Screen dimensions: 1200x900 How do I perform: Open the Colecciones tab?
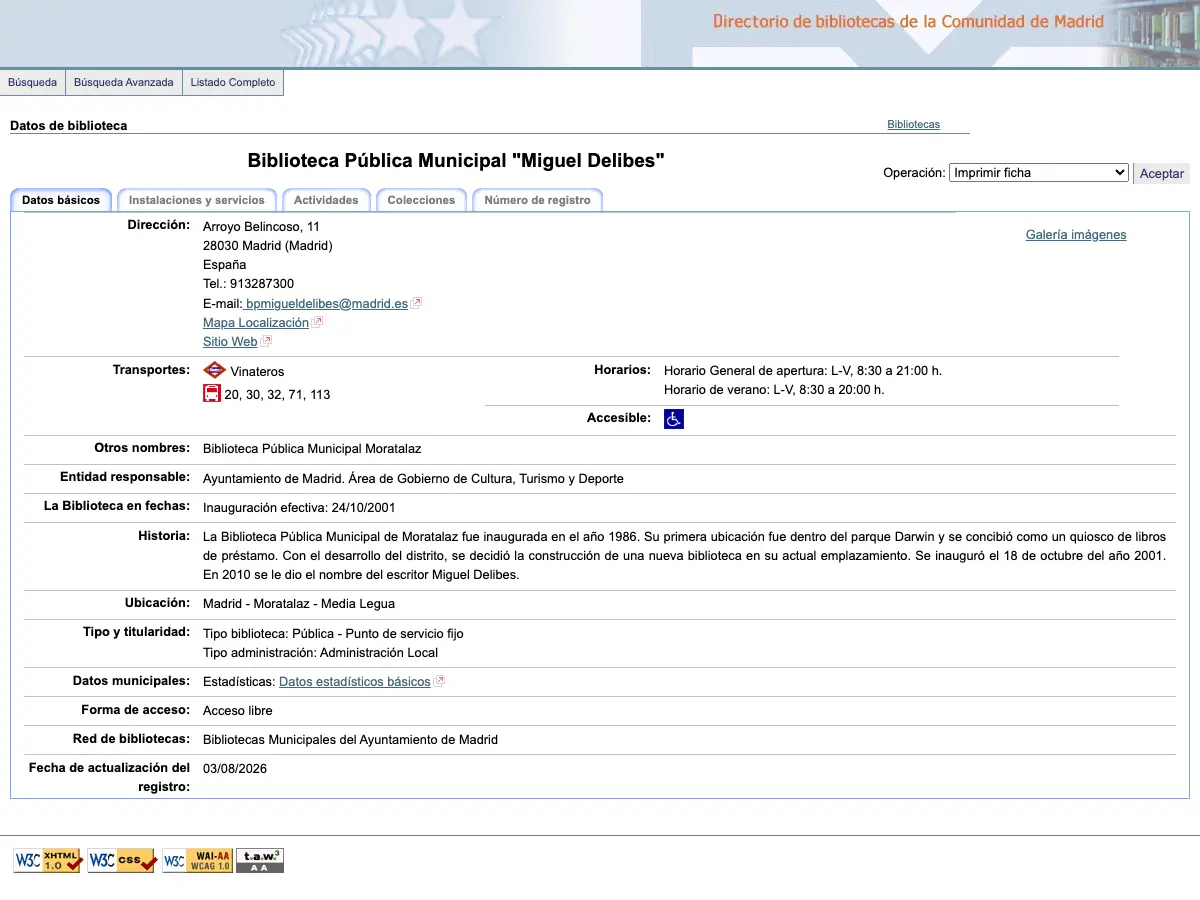pyautogui.click(x=421, y=200)
